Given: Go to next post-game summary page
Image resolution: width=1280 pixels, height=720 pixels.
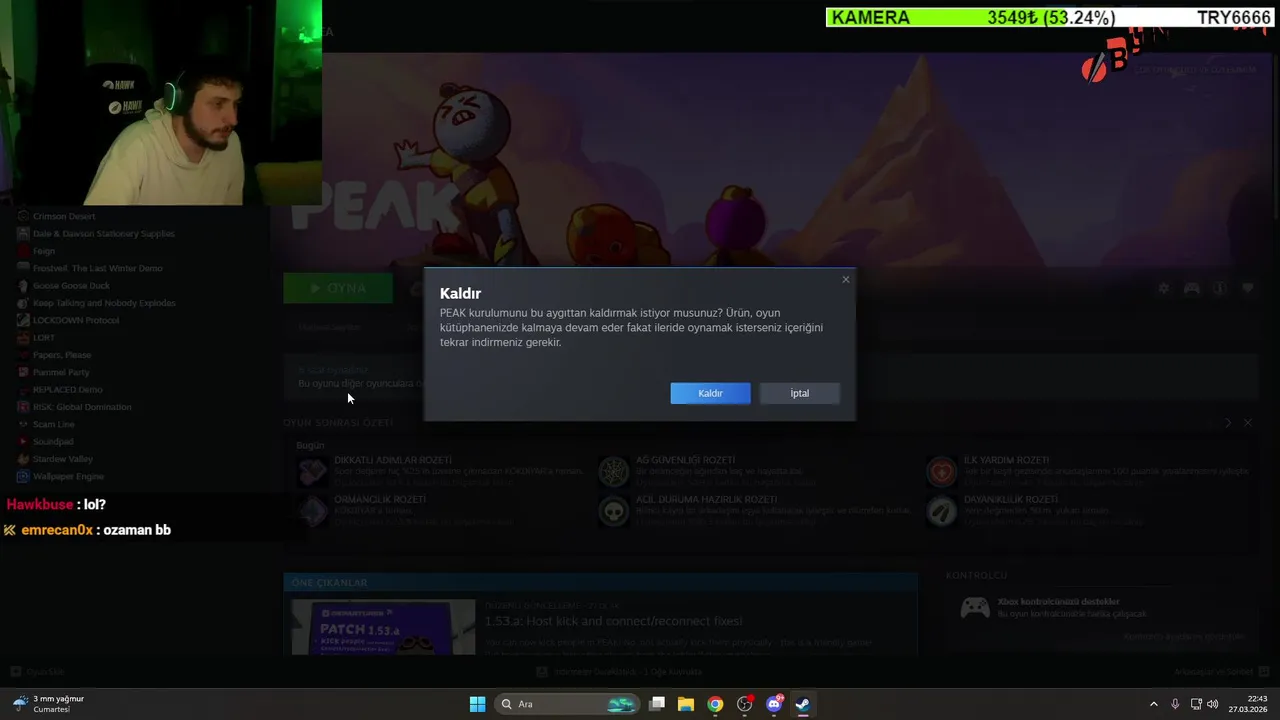Looking at the screenshot, I should tap(1228, 423).
